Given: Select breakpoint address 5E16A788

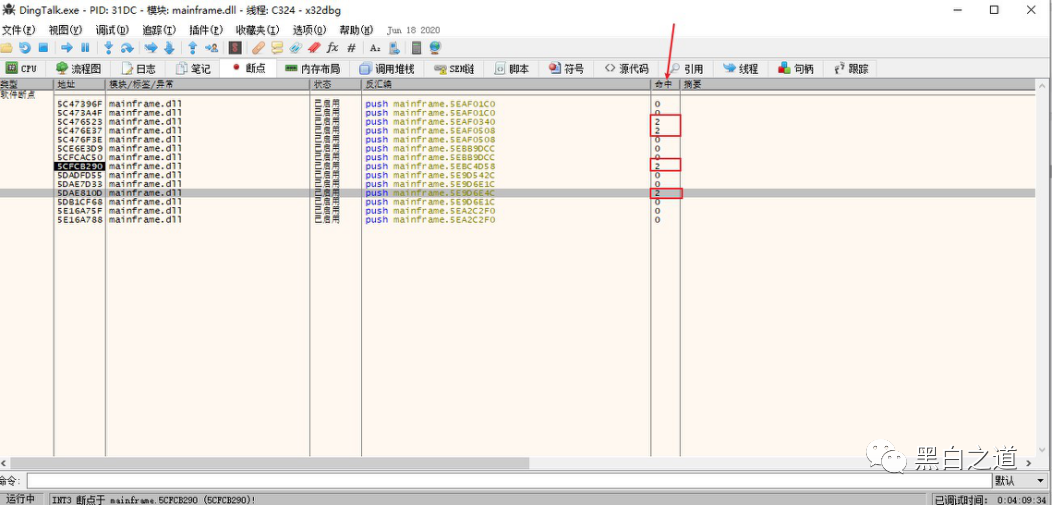Looking at the screenshot, I should point(80,219).
